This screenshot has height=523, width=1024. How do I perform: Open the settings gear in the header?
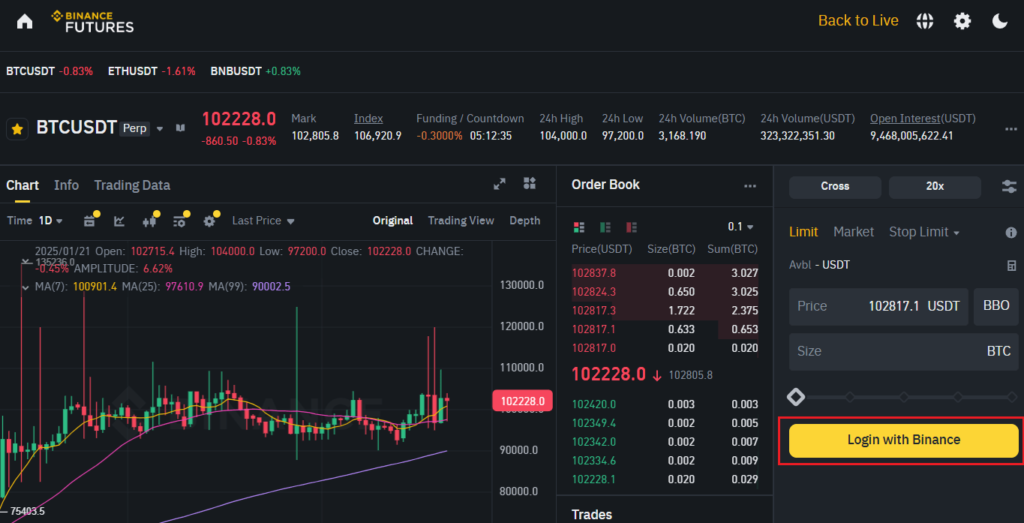(x=962, y=21)
